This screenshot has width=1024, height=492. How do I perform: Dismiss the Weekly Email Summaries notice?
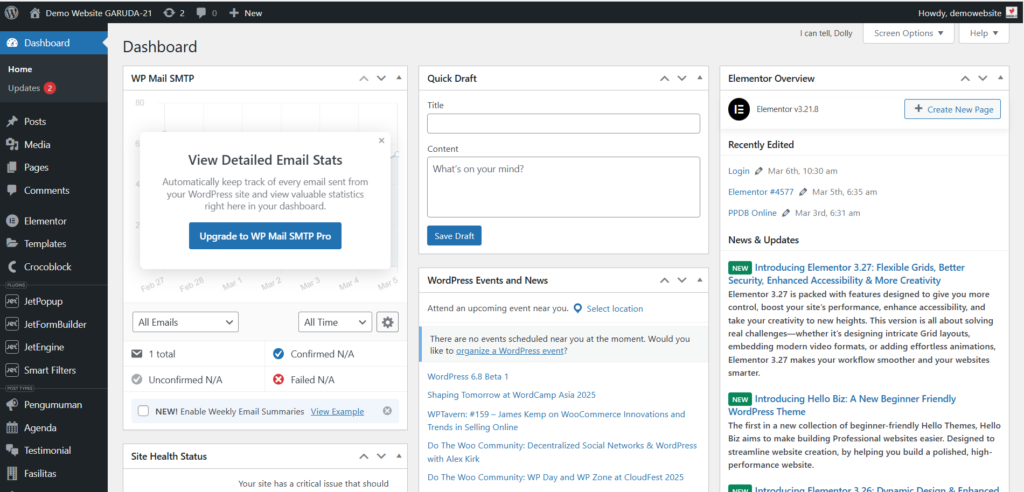[387, 411]
